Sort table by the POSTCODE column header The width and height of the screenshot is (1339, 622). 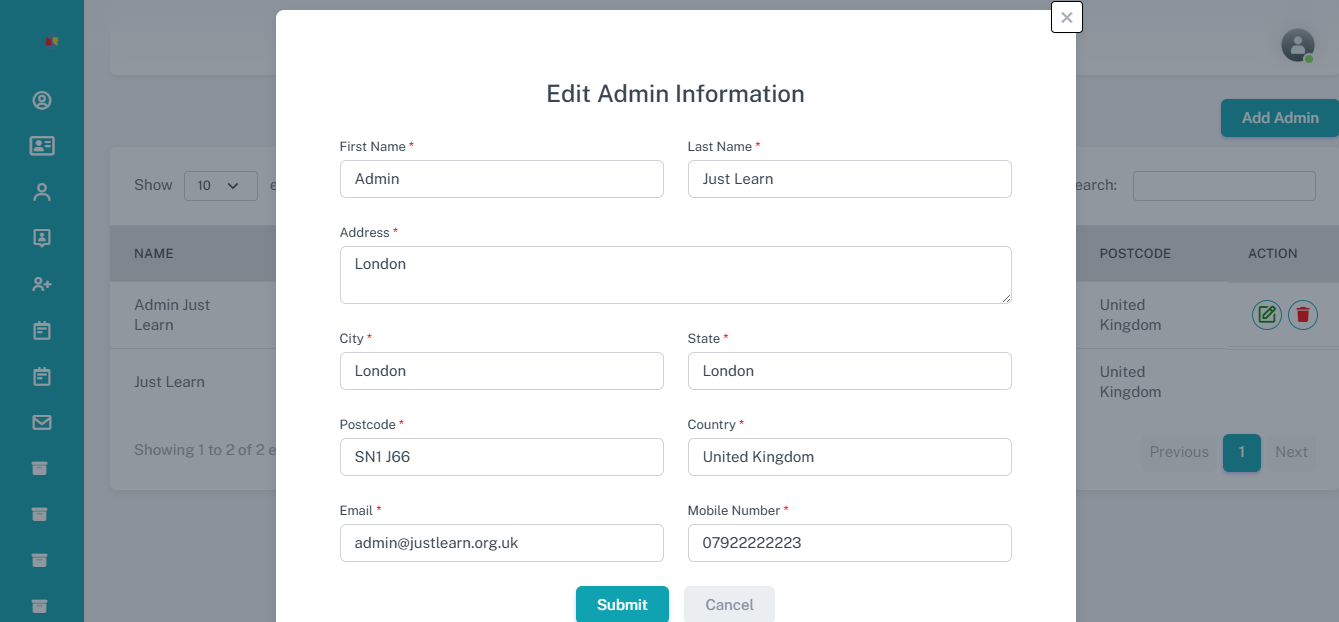pyautogui.click(x=1135, y=253)
